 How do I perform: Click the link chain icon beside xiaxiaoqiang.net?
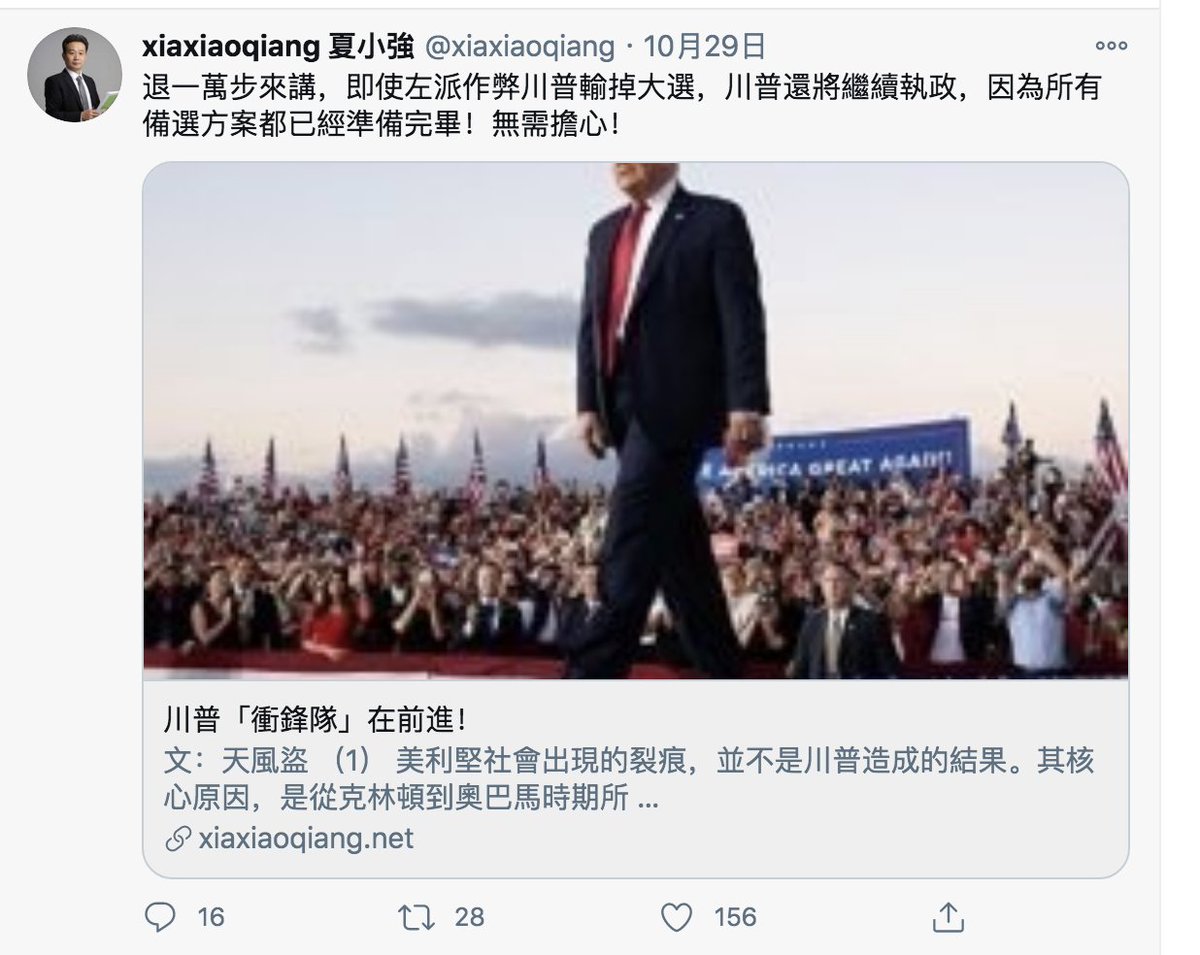(177, 838)
